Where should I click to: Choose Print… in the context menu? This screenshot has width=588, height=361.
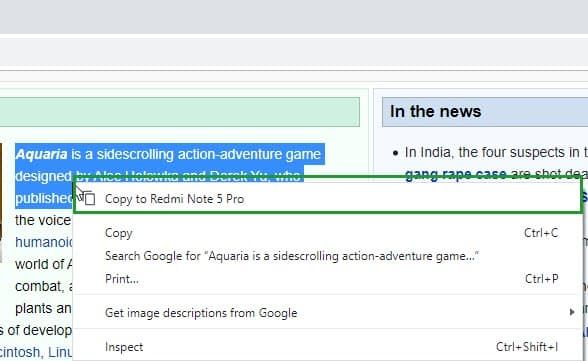(x=328, y=279)
